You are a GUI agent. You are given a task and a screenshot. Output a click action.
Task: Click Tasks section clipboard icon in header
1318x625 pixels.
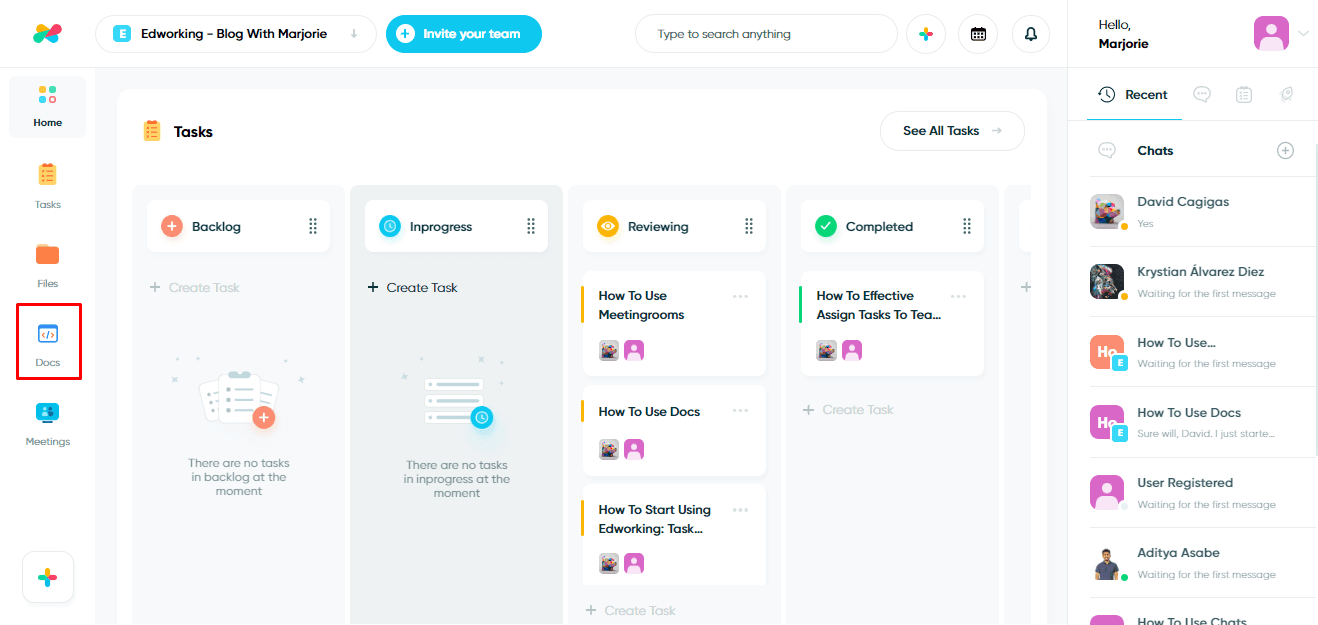152,131
